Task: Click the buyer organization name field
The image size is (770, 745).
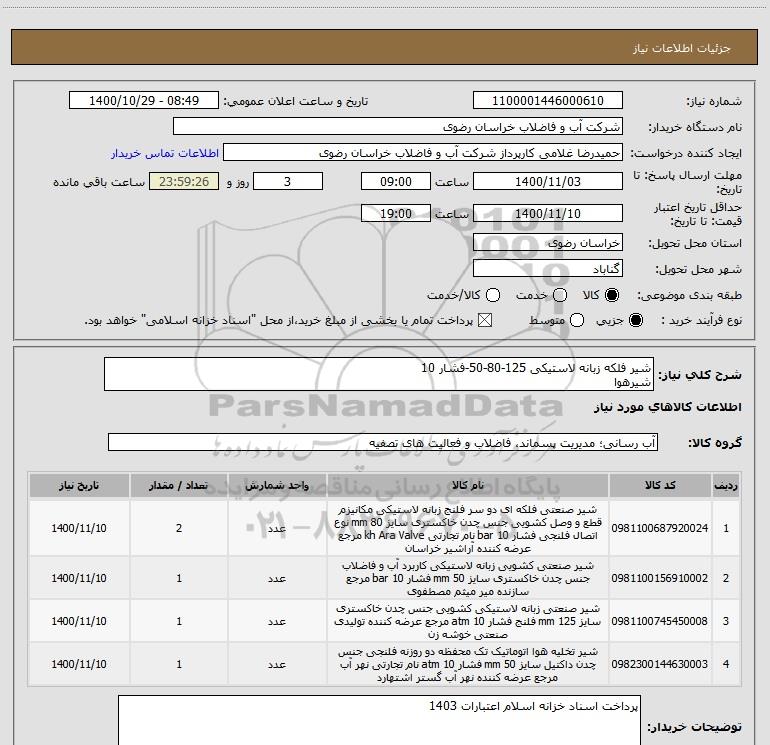Action: click(398, 127)
